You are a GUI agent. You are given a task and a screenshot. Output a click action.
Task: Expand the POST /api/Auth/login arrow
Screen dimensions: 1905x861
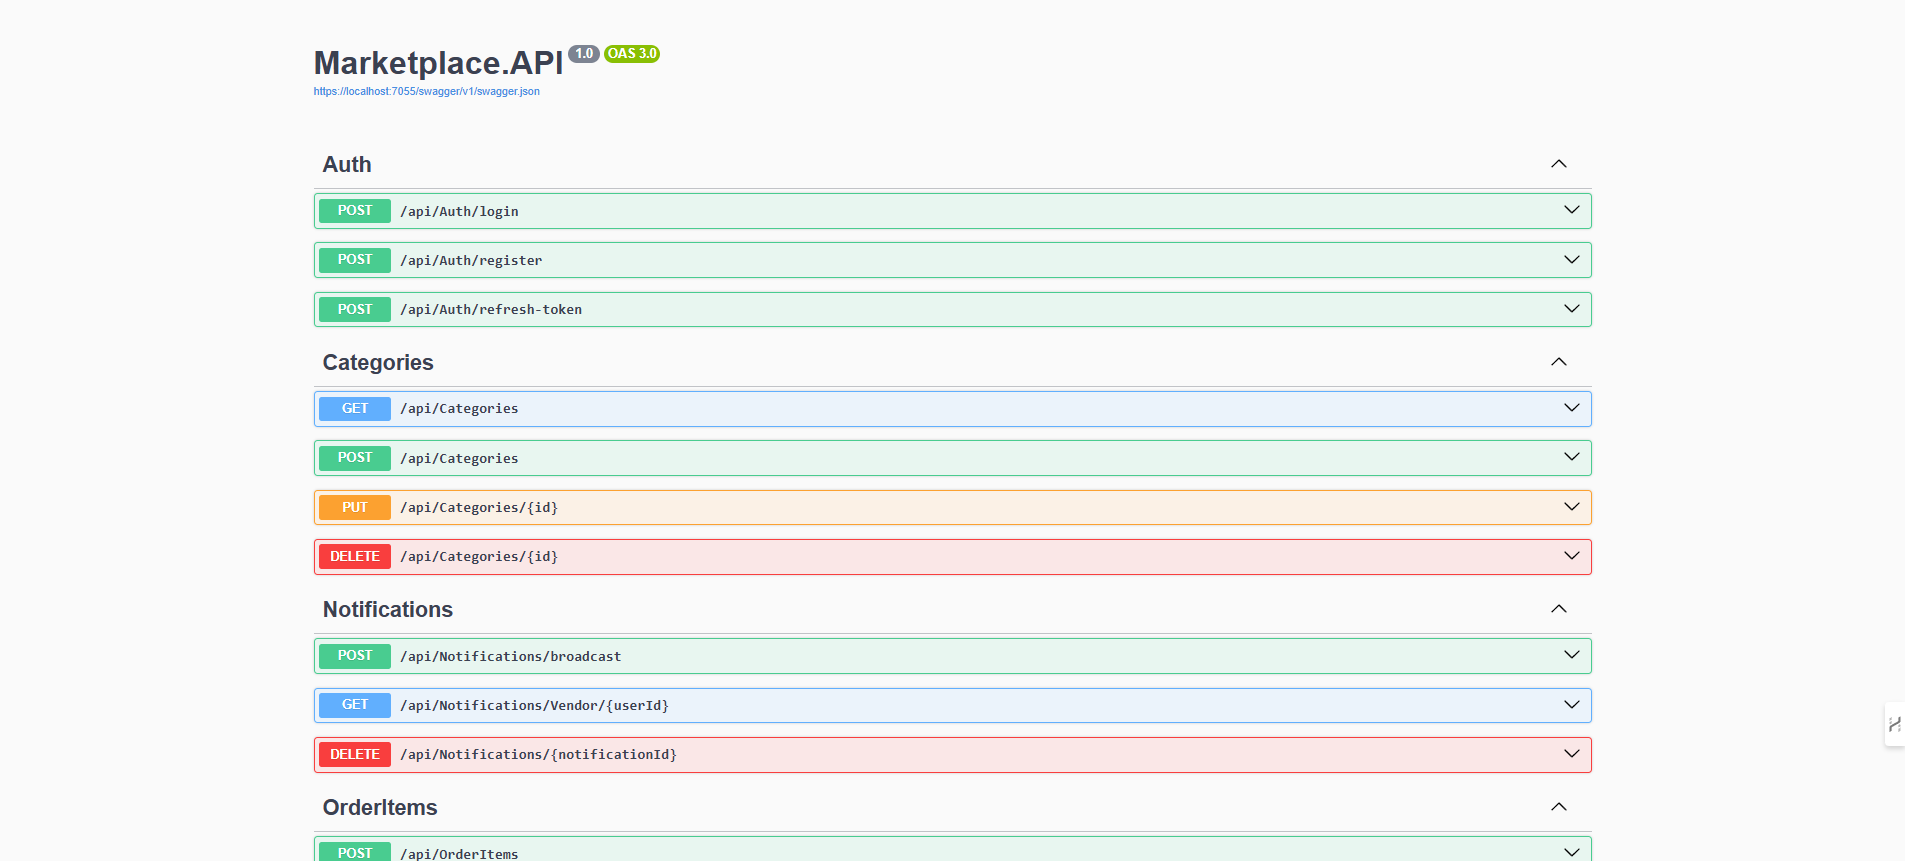[x=1571, y=210]
